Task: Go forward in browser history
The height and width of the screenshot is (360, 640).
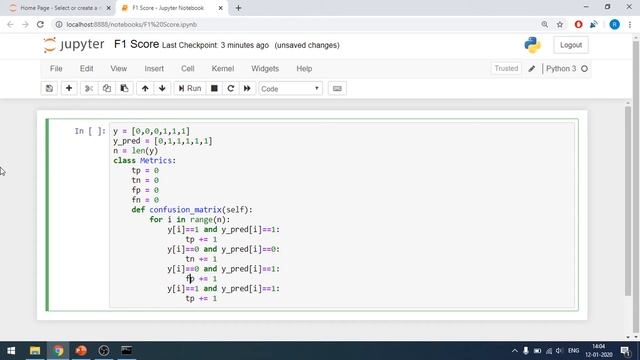Action: (x=25, y=24)
